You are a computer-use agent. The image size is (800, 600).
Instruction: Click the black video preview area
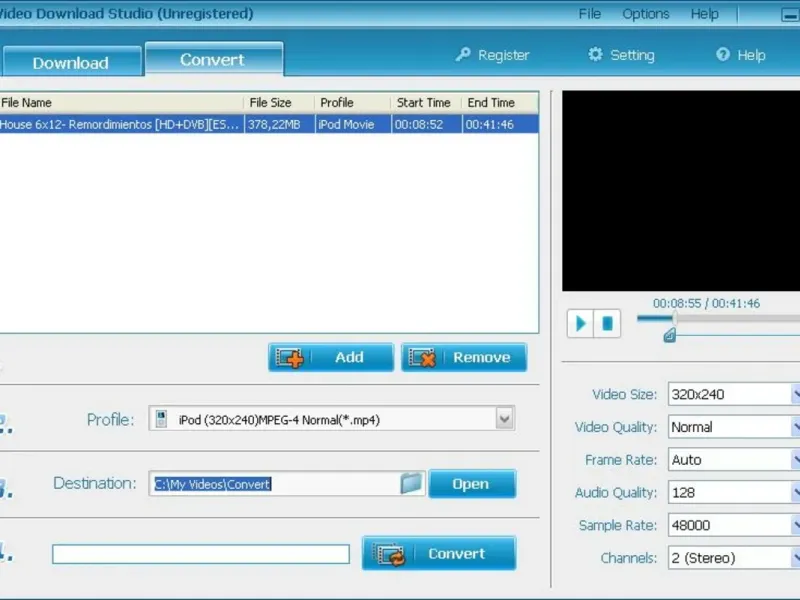pos(681,191)
